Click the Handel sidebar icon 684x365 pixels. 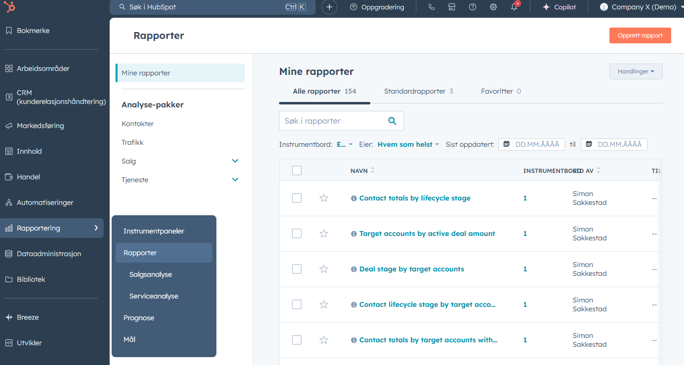pyautogui.click(x=9, y=177)
